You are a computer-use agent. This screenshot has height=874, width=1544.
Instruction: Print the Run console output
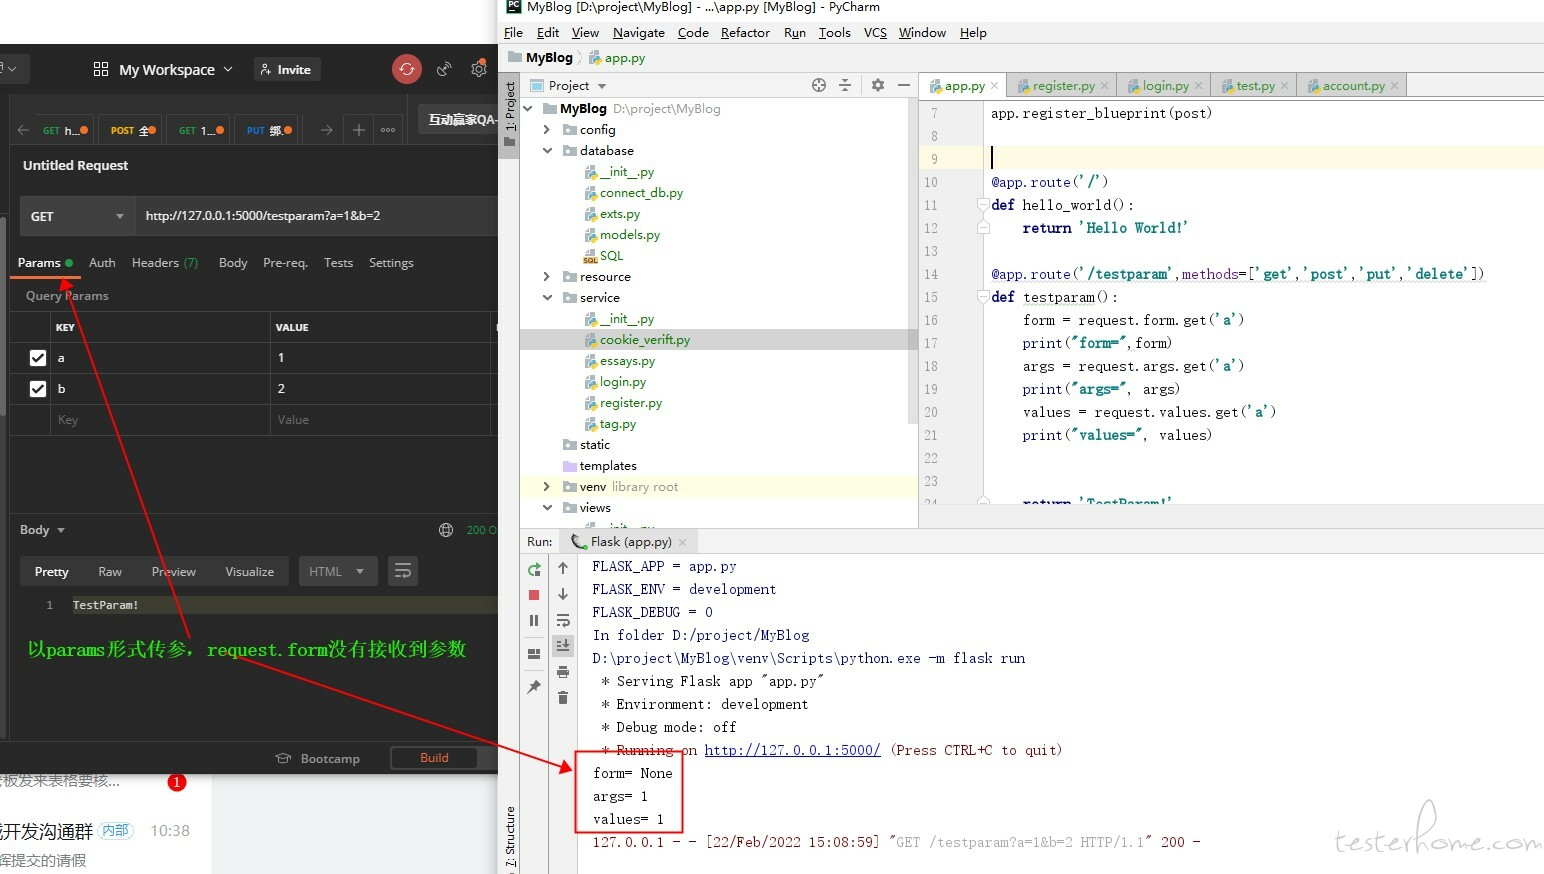pyautogui.click(x=563, y=672)
